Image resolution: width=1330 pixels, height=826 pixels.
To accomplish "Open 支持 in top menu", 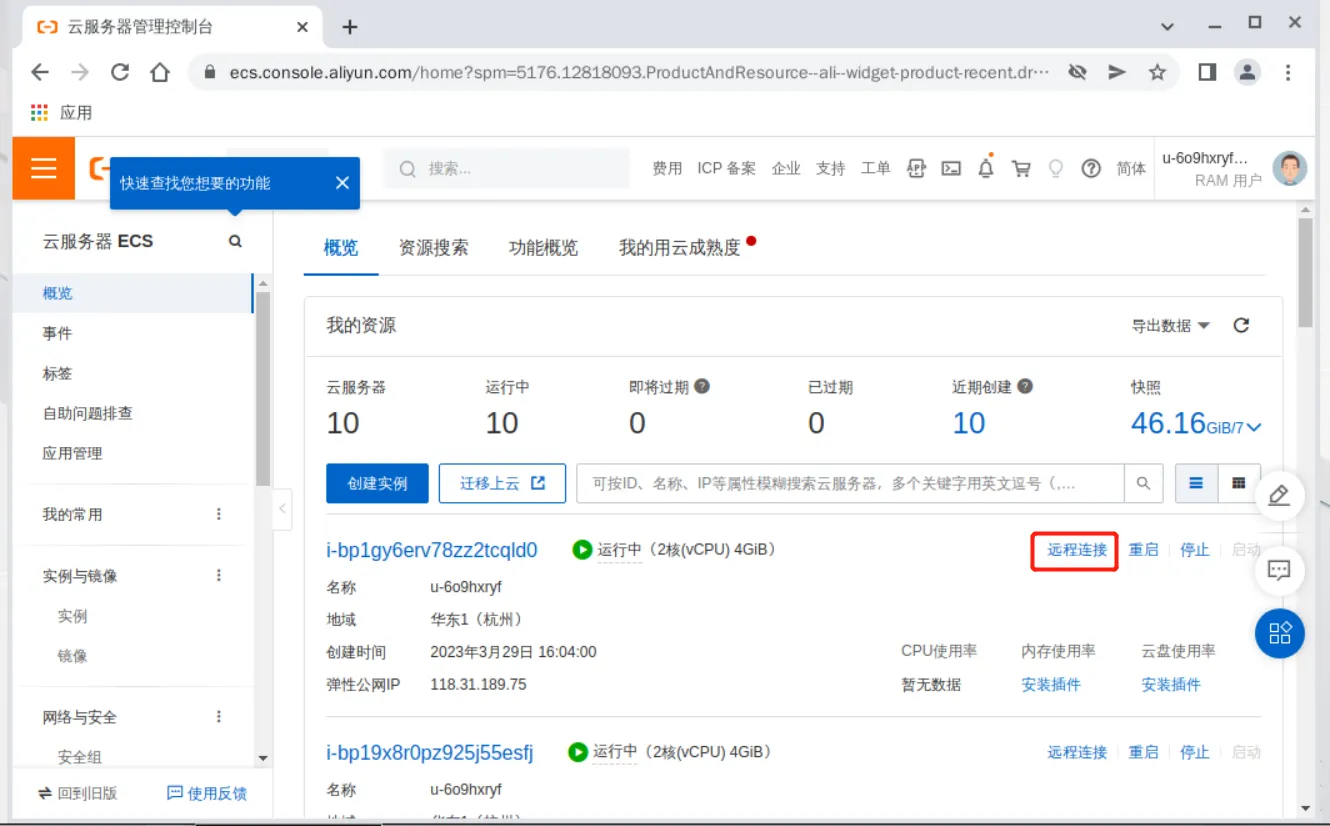I will [x=830, y=168].
